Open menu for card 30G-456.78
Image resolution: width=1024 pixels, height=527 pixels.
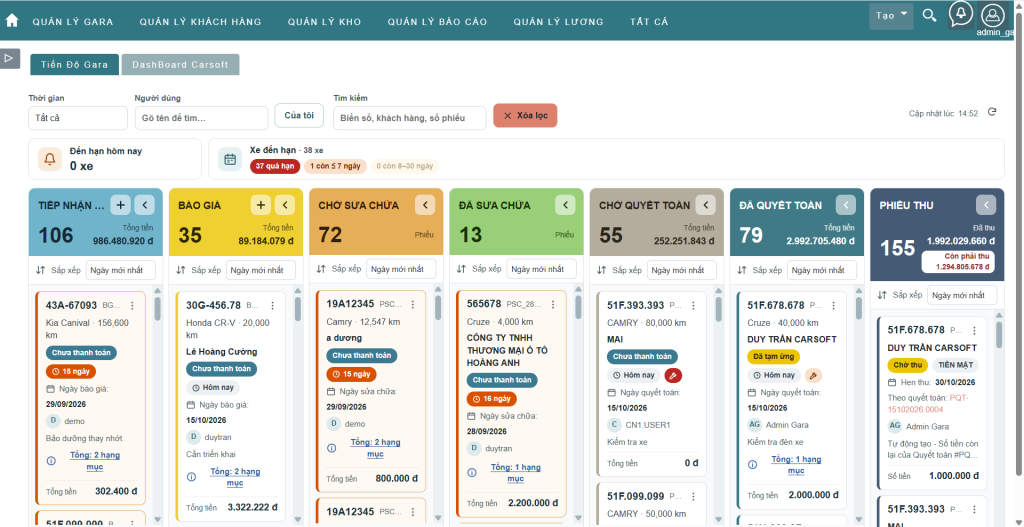click(273, 305)
